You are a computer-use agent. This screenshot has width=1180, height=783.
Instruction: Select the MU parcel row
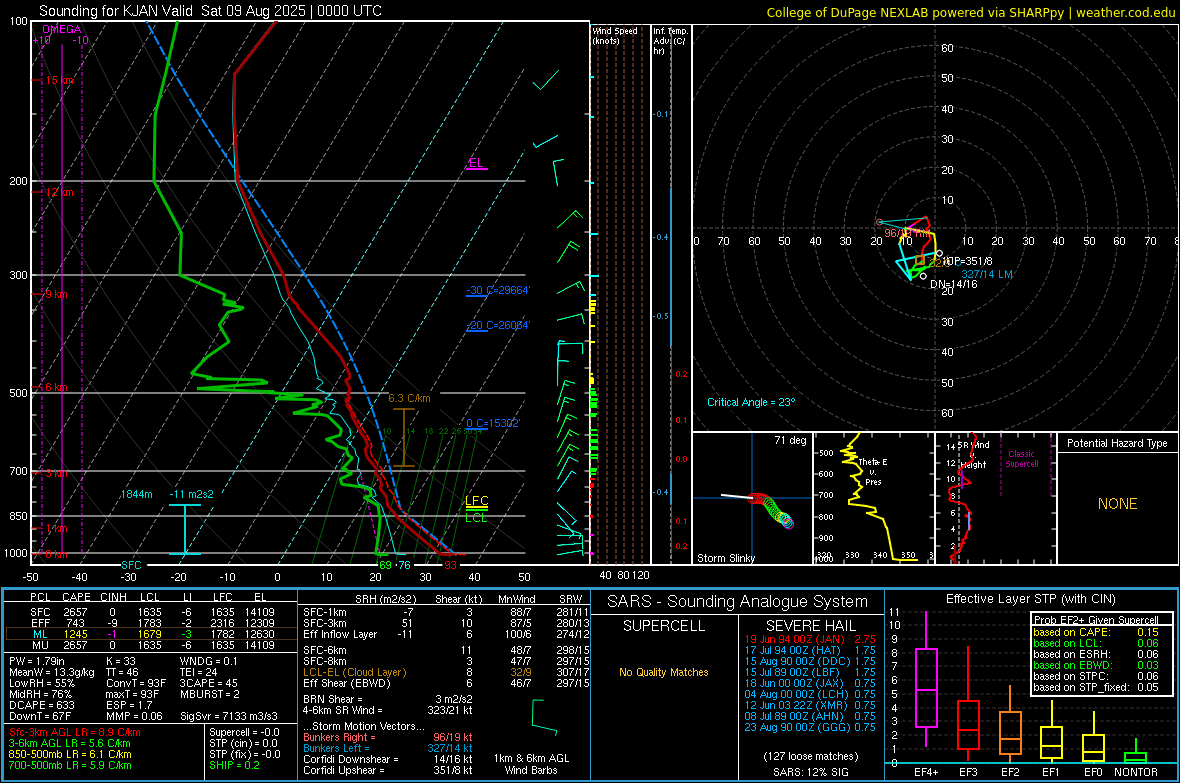pos(151,645)
